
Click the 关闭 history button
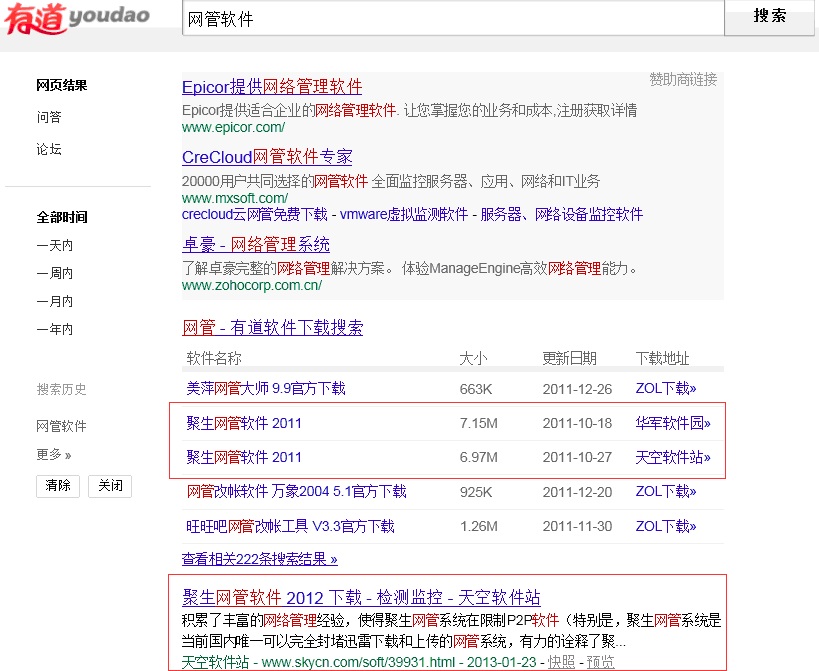pos(110,486)
